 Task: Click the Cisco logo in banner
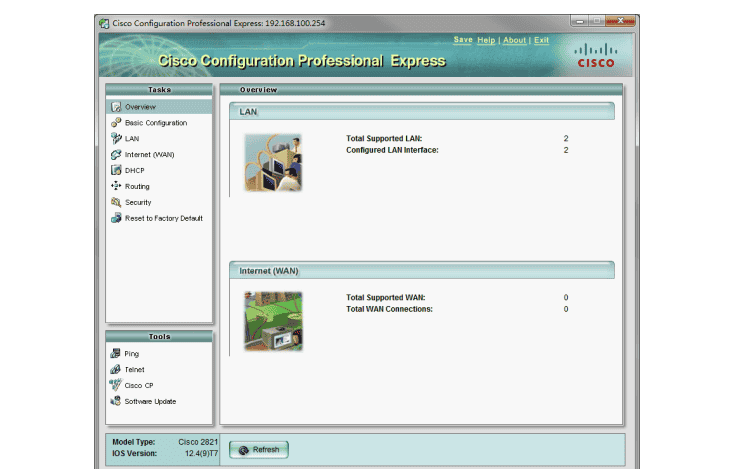(x=596, y=55)
